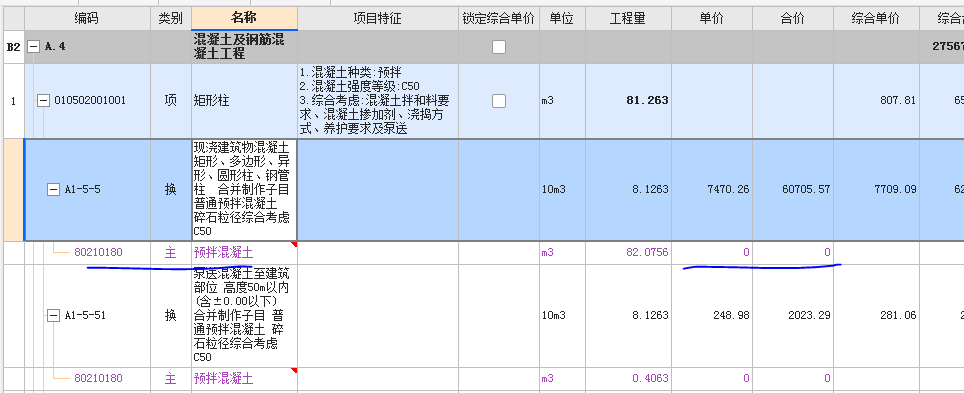Select row number 1 header

[13, 101]
